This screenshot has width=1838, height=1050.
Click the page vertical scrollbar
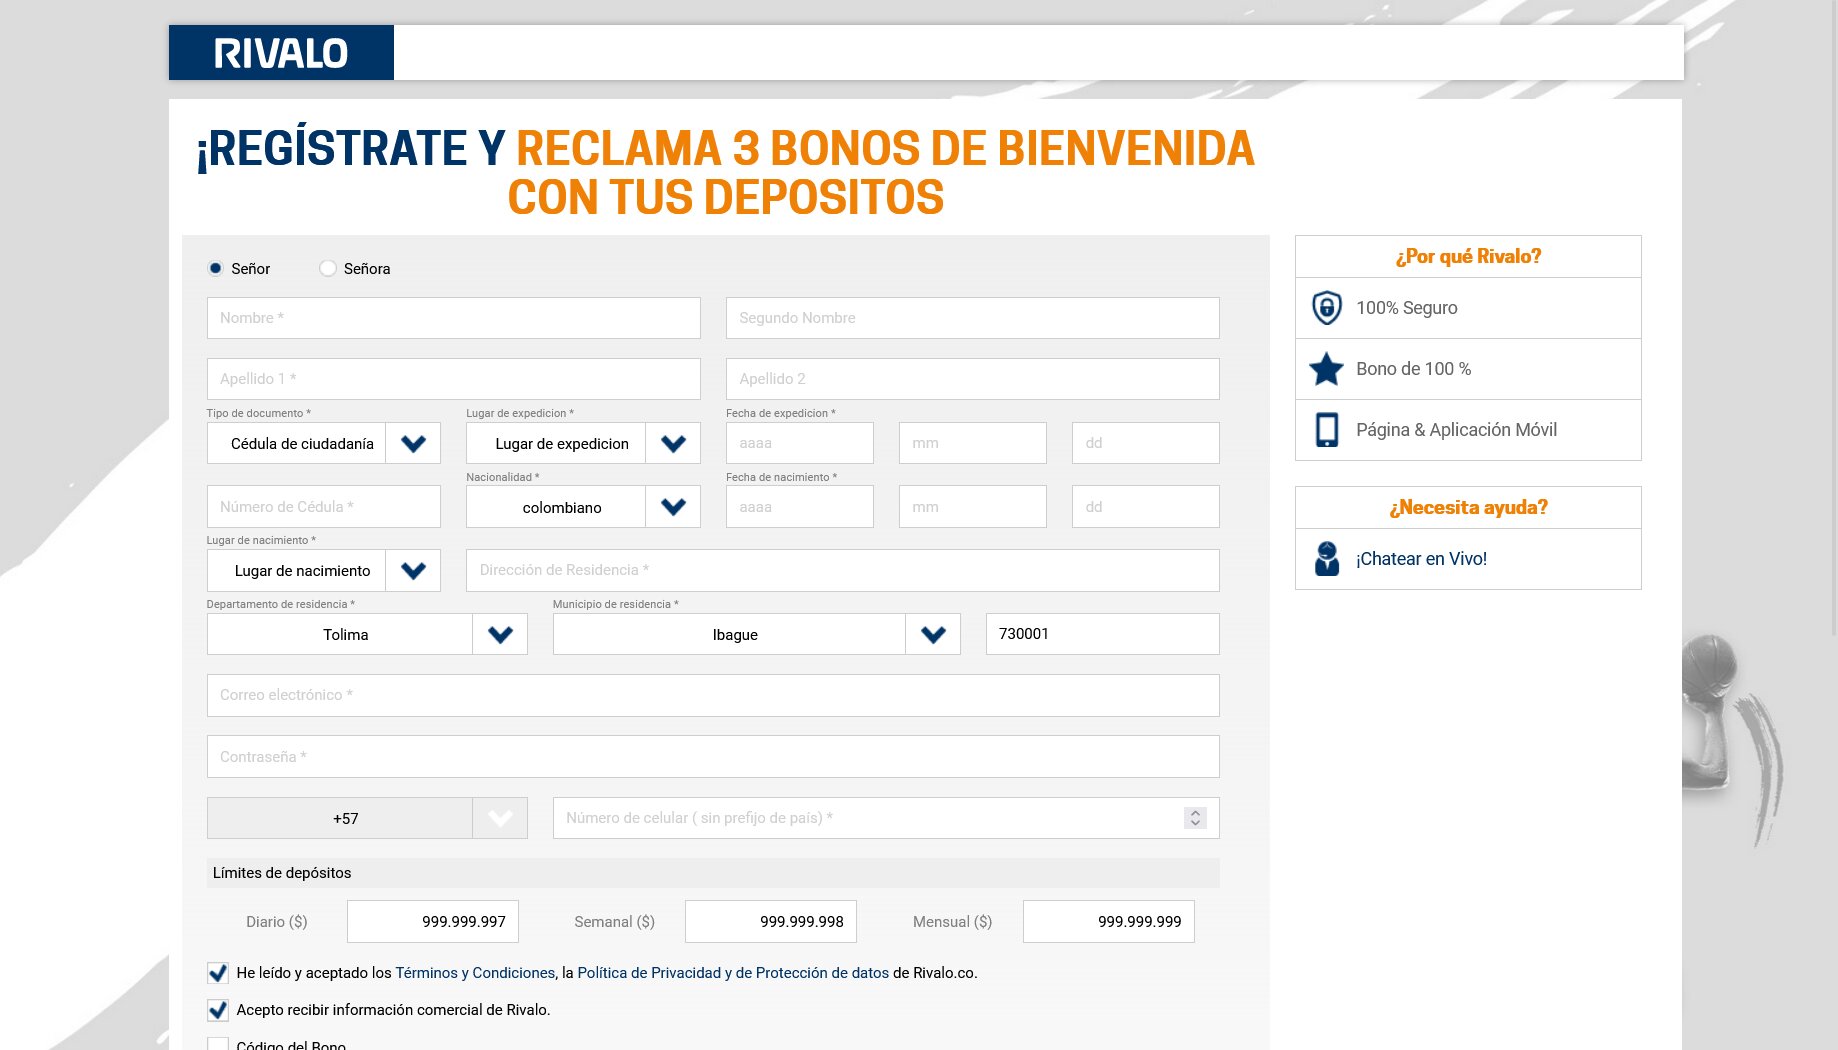coord(1832,320)
